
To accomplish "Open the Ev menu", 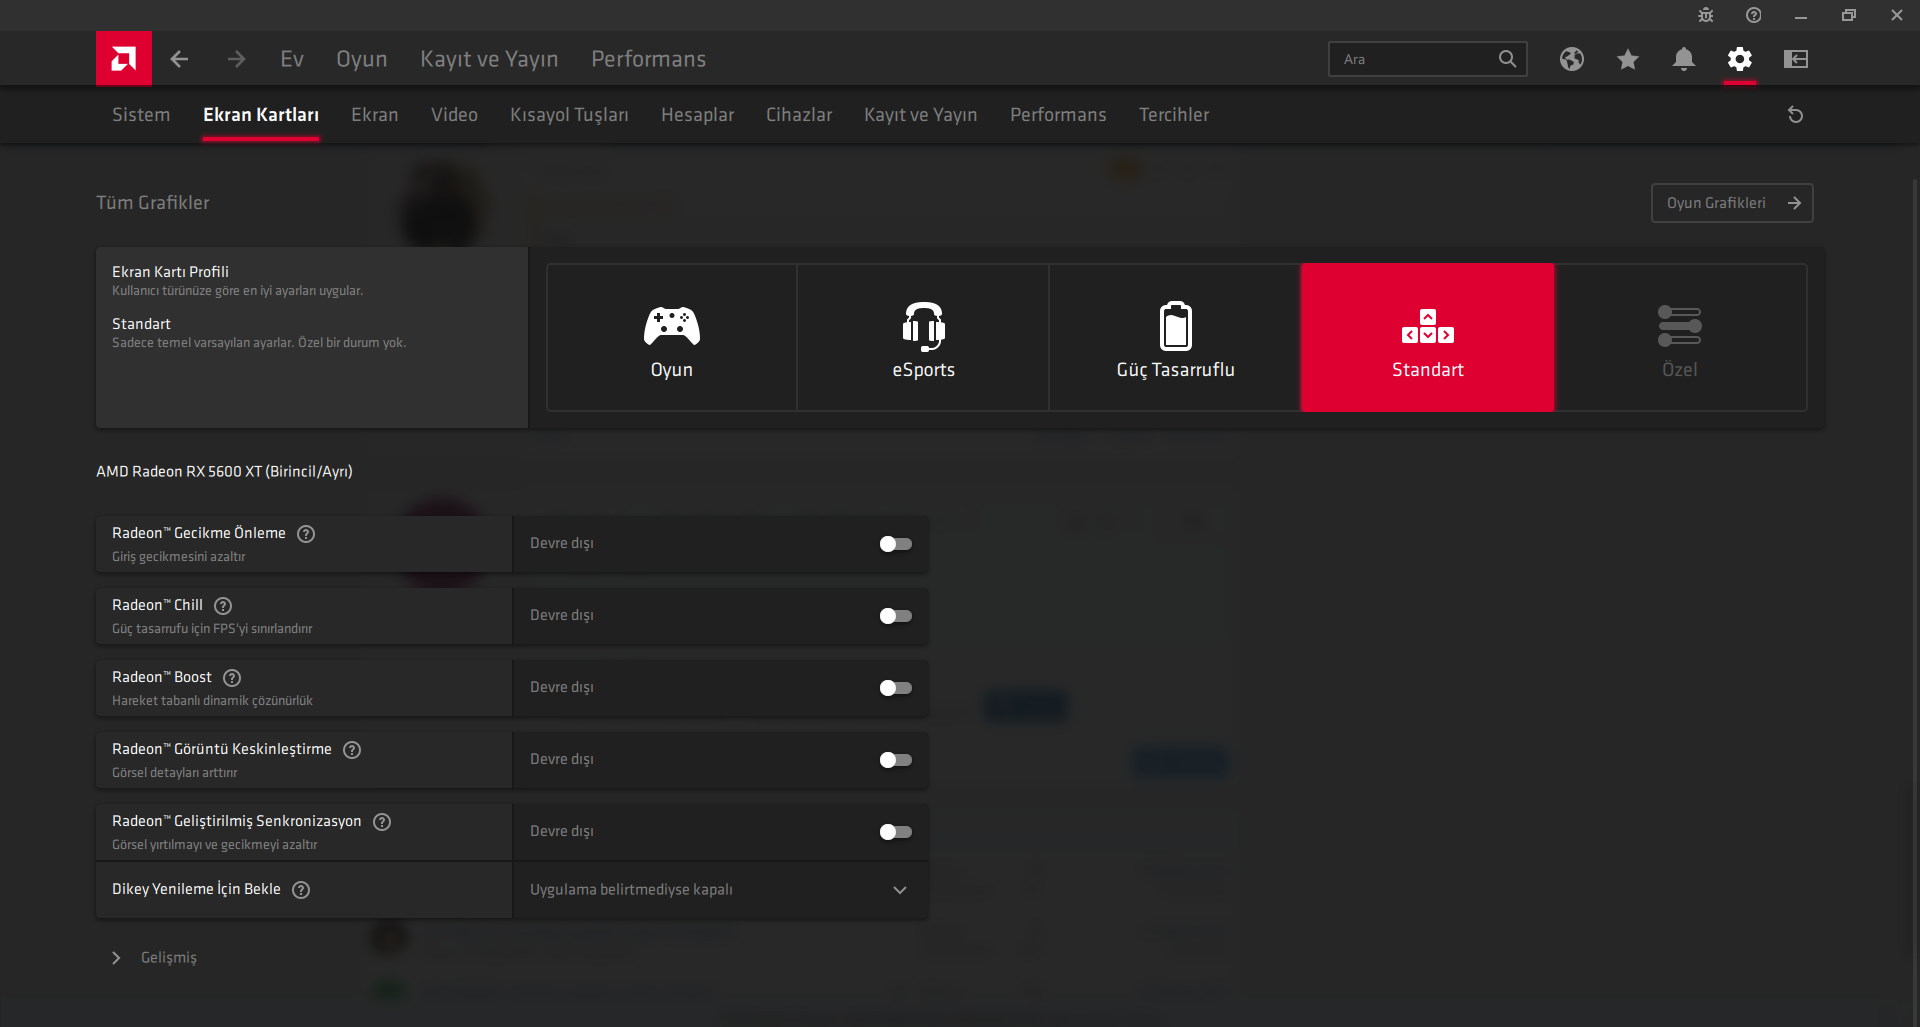I will pyautogui.click(x=292, y=59).
